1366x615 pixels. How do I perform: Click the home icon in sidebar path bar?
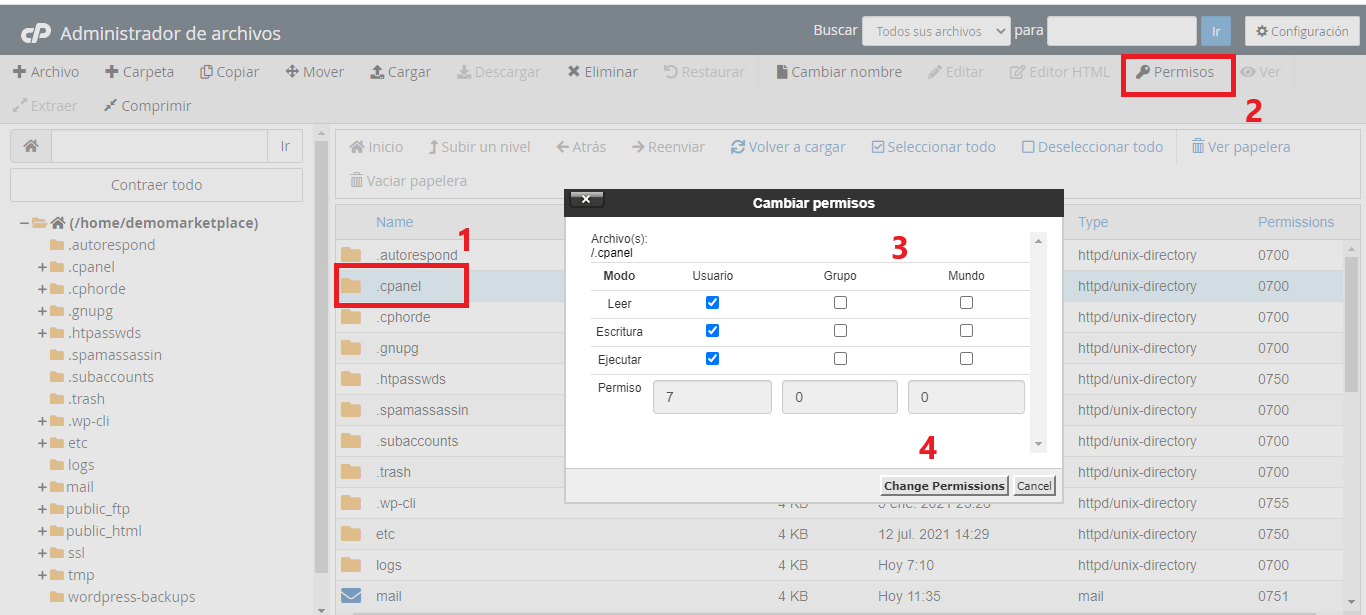point(31,146)
